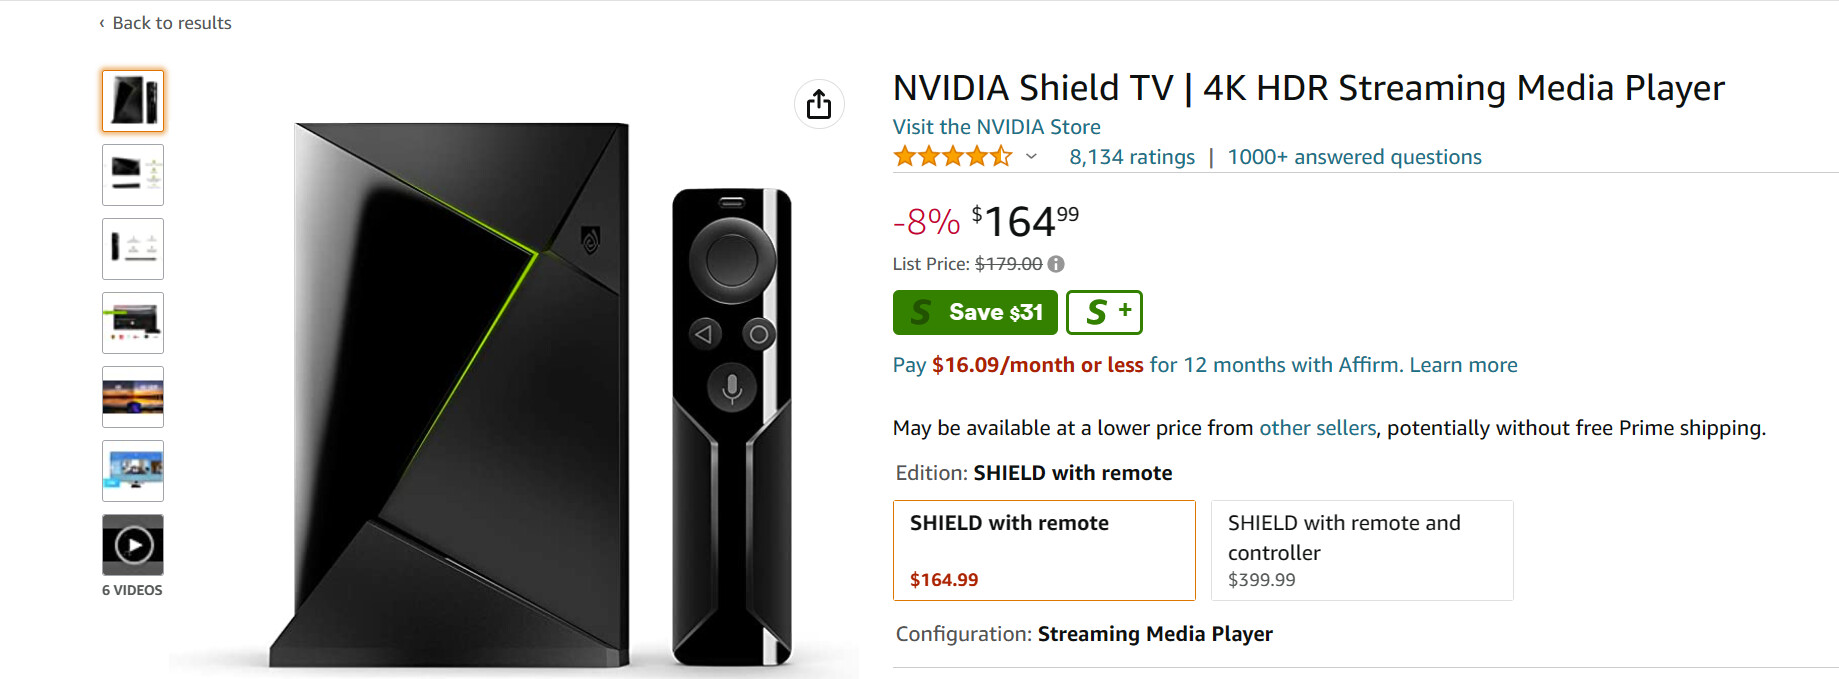The height and width of the screenshot is (679, 1839).
Task: Open 1000+ answered questions link
Action: [1354, 157]
